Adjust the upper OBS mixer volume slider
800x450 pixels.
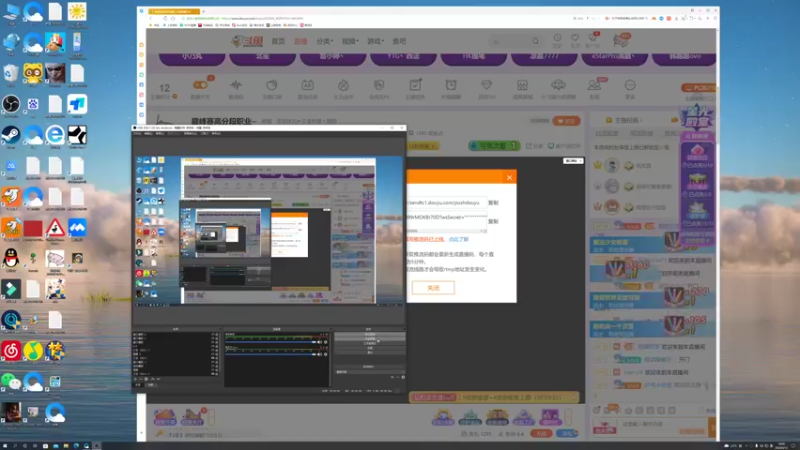271,342
